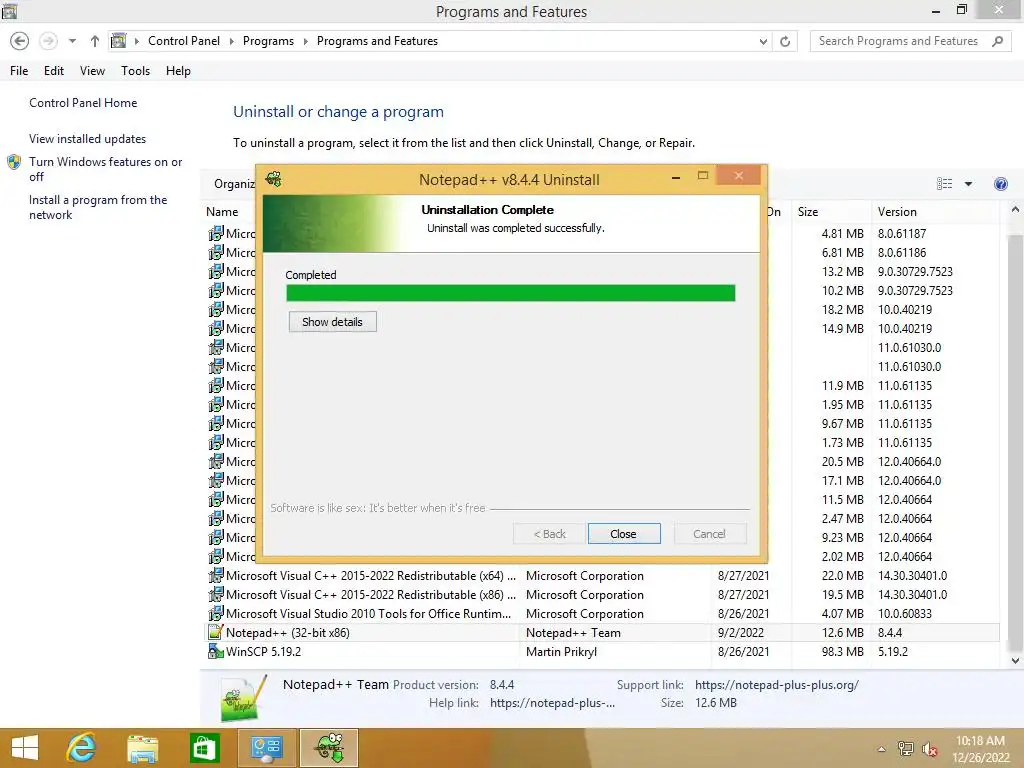Select Microsoft Visual C++ 2015-2022 Redistributable (x64)

[x=602, y=575]
